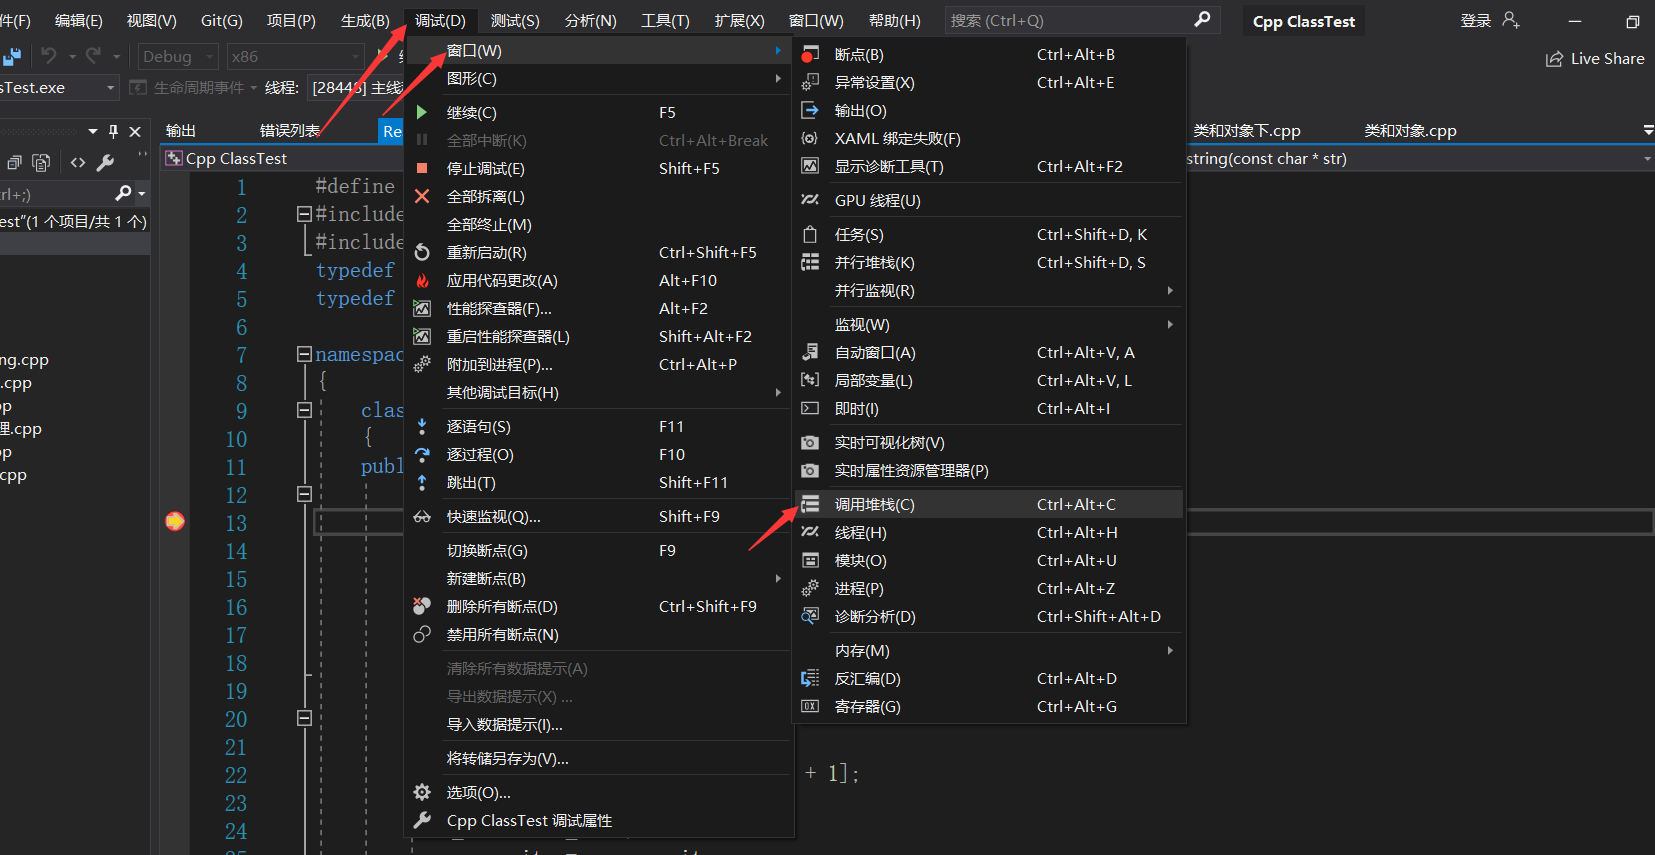Open Live Visual Tree (实时可视化树)
Screen dimensions: 1655x855
990,443
